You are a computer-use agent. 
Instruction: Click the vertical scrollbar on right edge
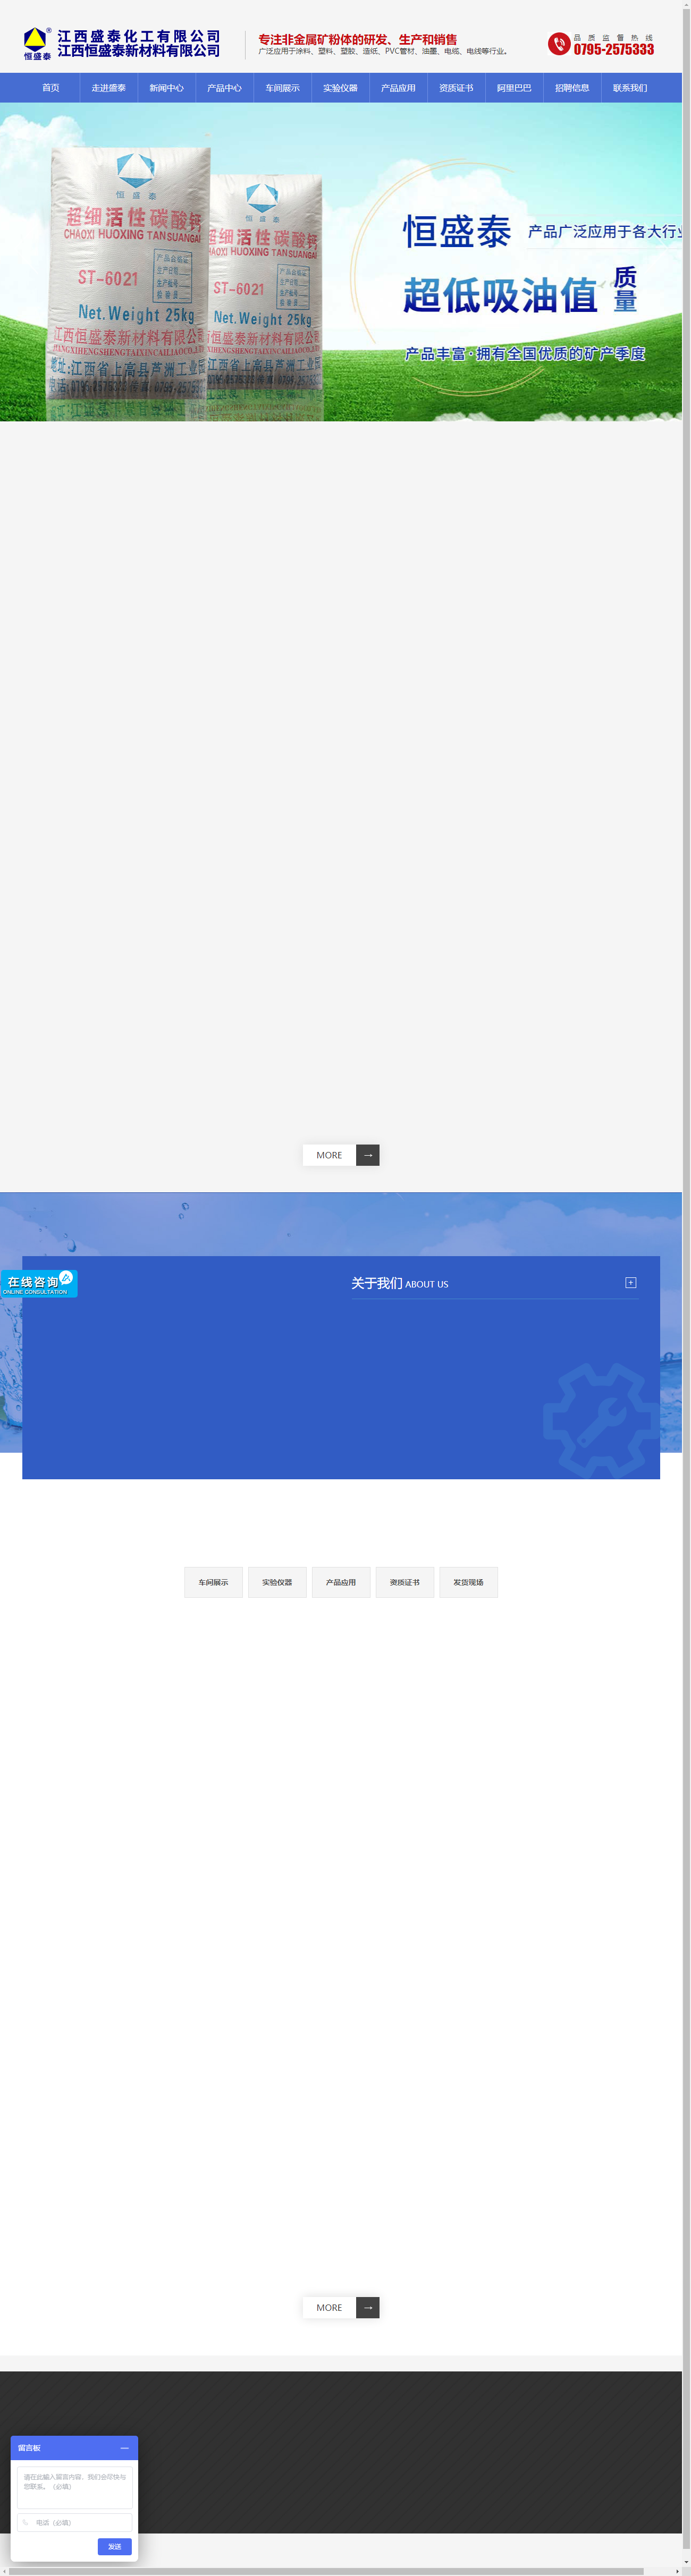(x=686, y=1280)
